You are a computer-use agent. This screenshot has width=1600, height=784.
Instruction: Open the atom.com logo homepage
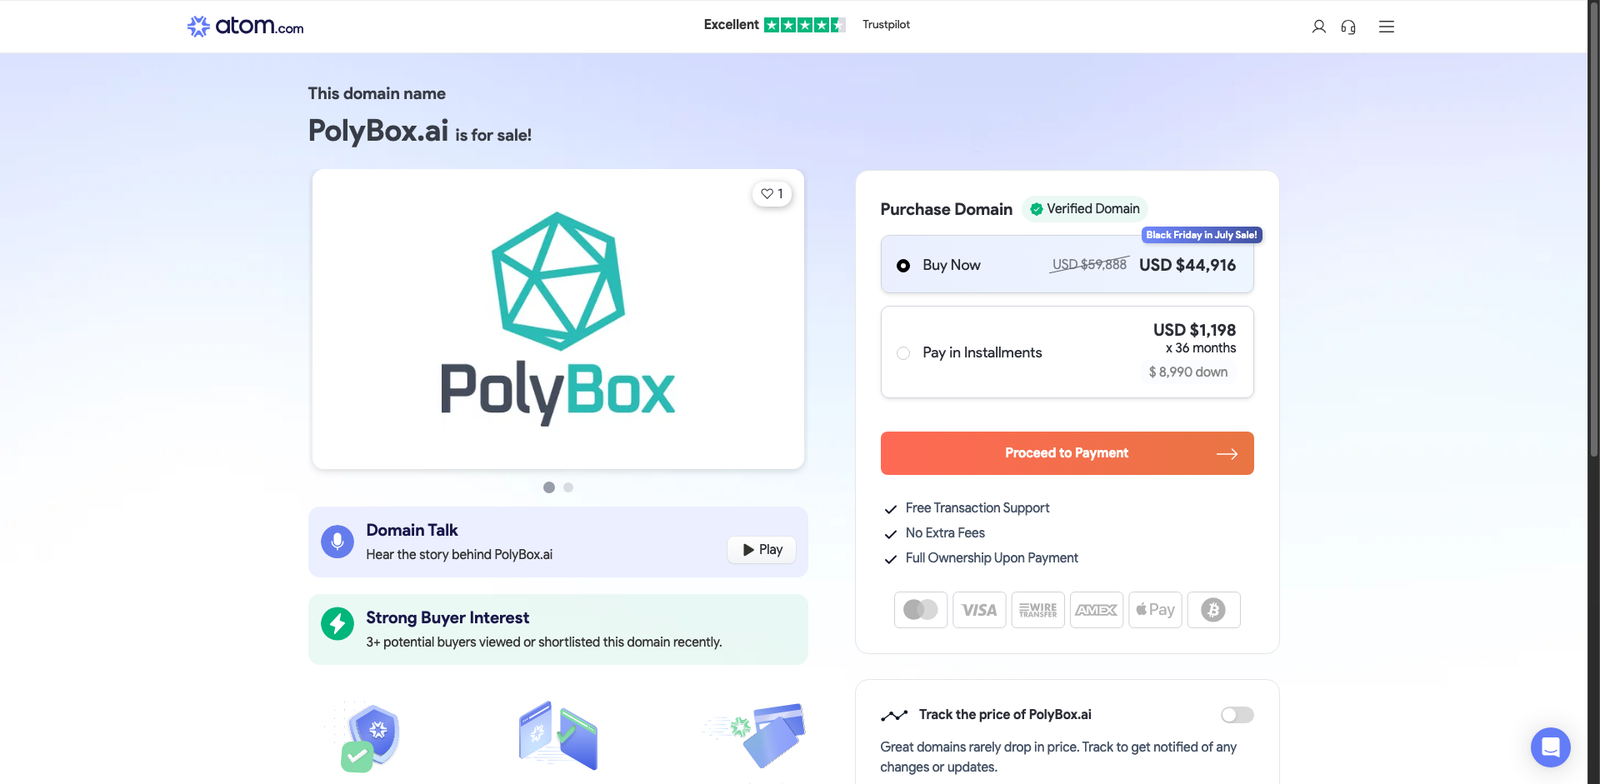click(245, 26)
